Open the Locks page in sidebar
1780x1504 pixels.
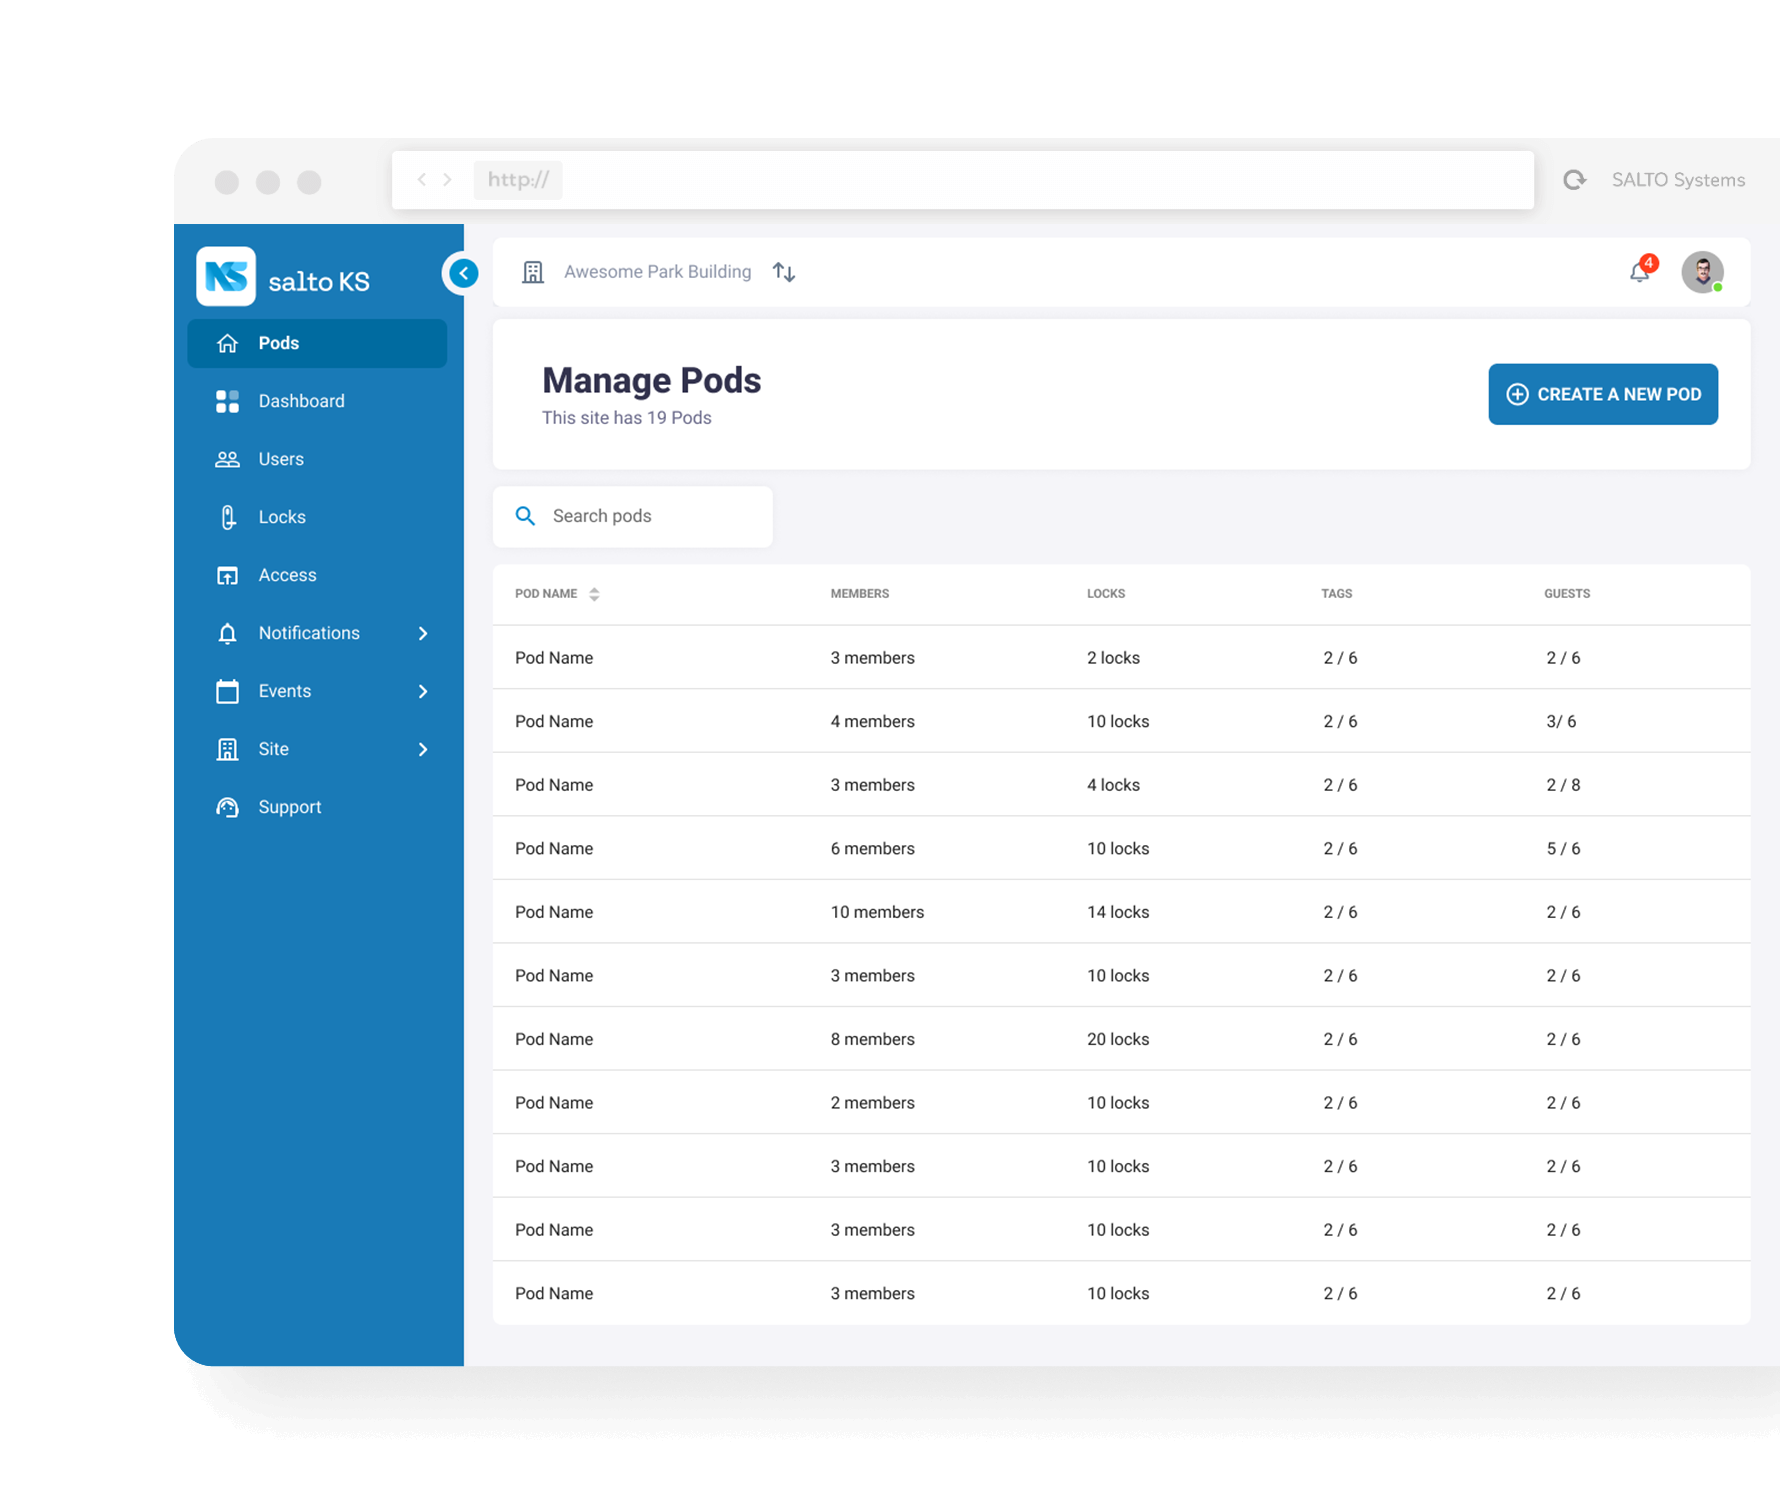[282, 517]
